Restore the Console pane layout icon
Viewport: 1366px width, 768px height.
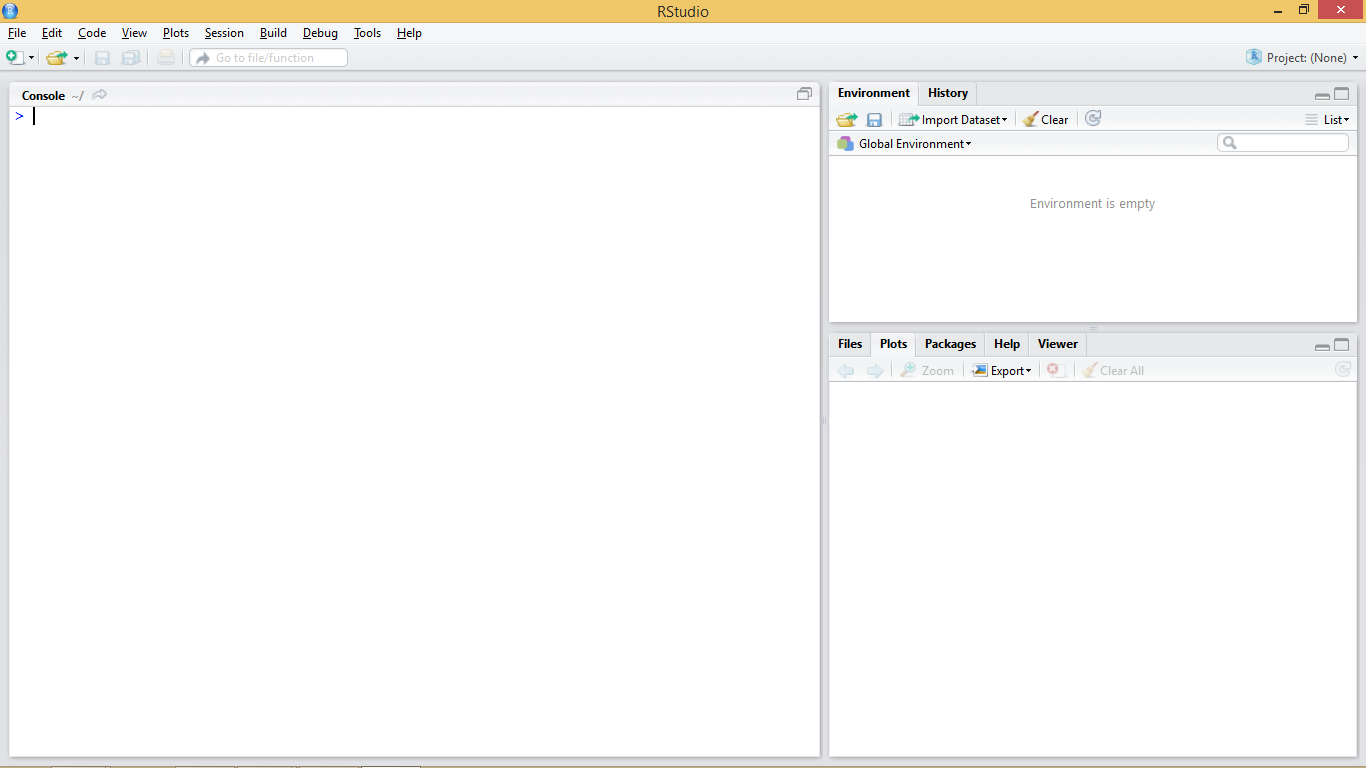point(804,94)
